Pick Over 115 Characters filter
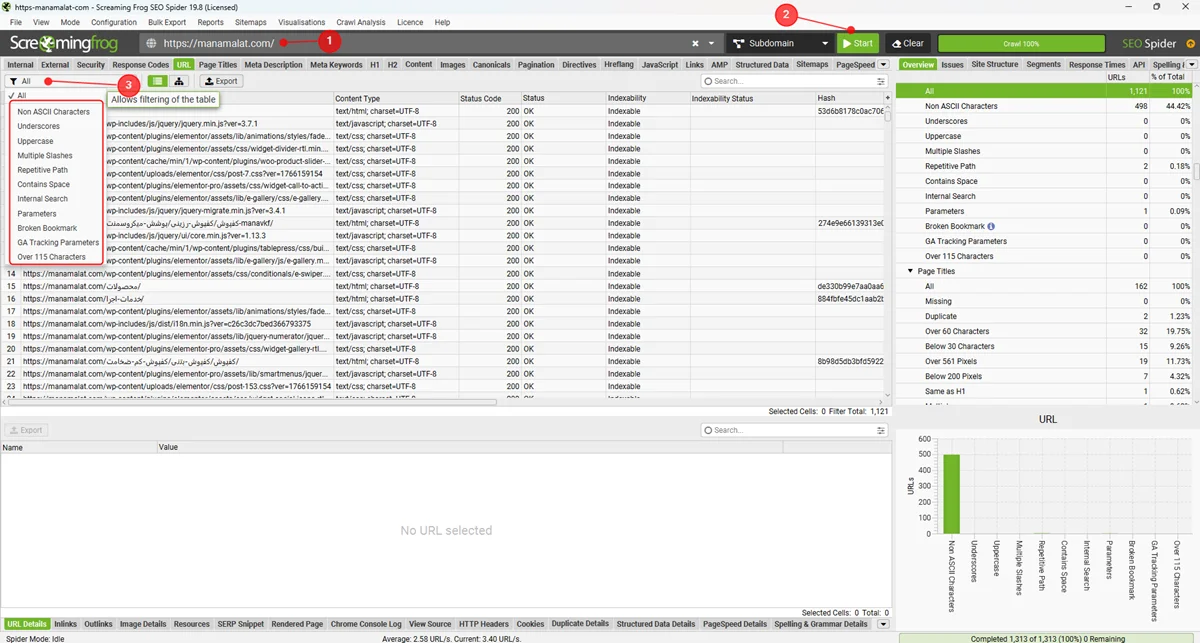 (51, 257)
